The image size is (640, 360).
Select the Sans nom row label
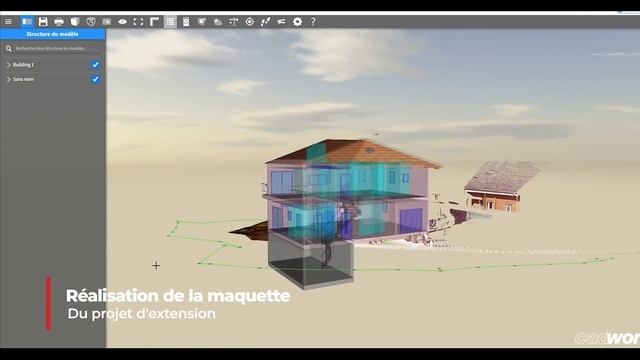click(23, 79)
